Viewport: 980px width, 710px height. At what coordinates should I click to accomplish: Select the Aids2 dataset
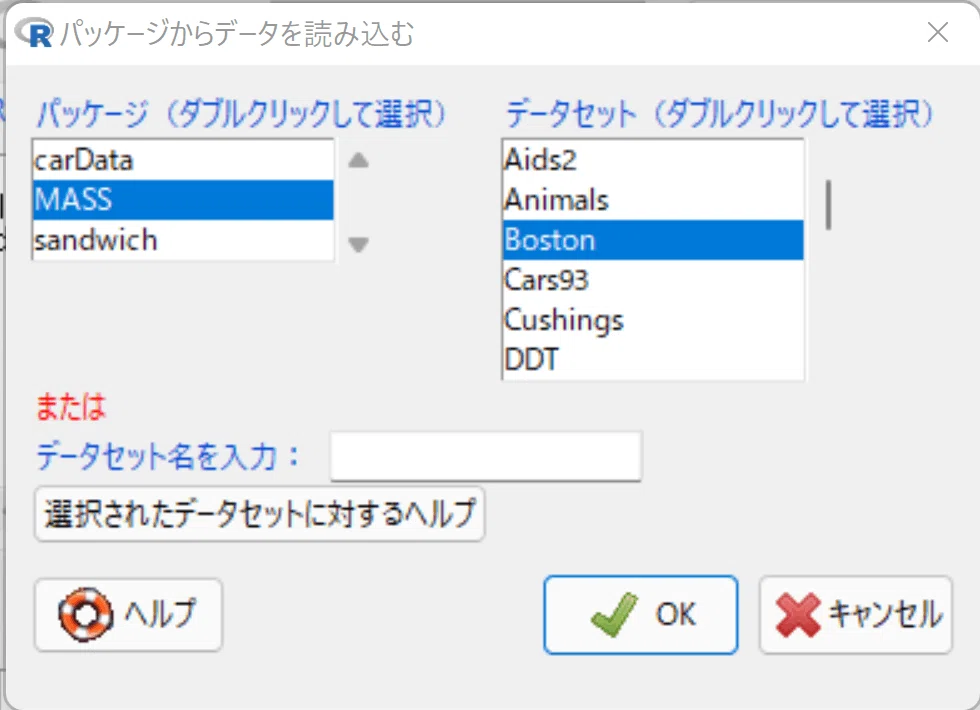pyautogui.click(x=653, y=159)
